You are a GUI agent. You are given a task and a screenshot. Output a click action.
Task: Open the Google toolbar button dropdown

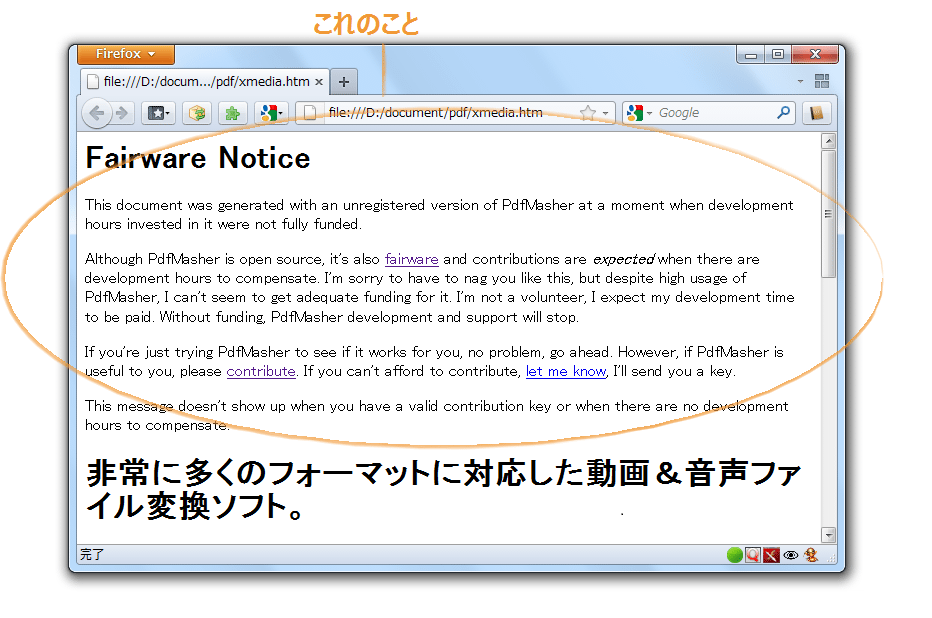[271, 113]
